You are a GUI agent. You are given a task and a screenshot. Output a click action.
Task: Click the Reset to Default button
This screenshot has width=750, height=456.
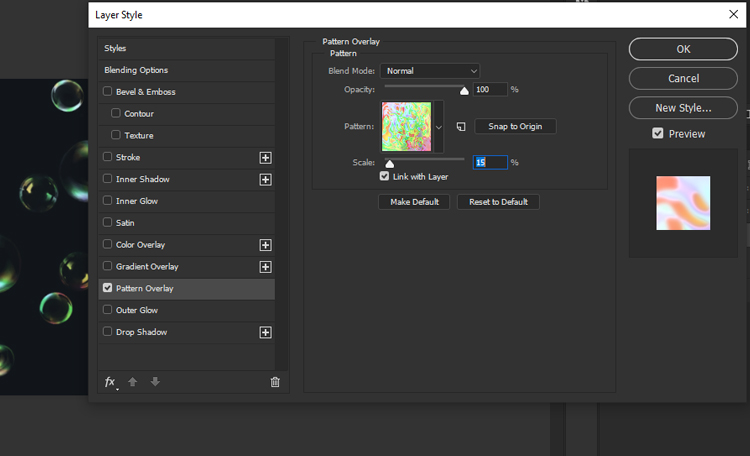[x=498, y=202]
